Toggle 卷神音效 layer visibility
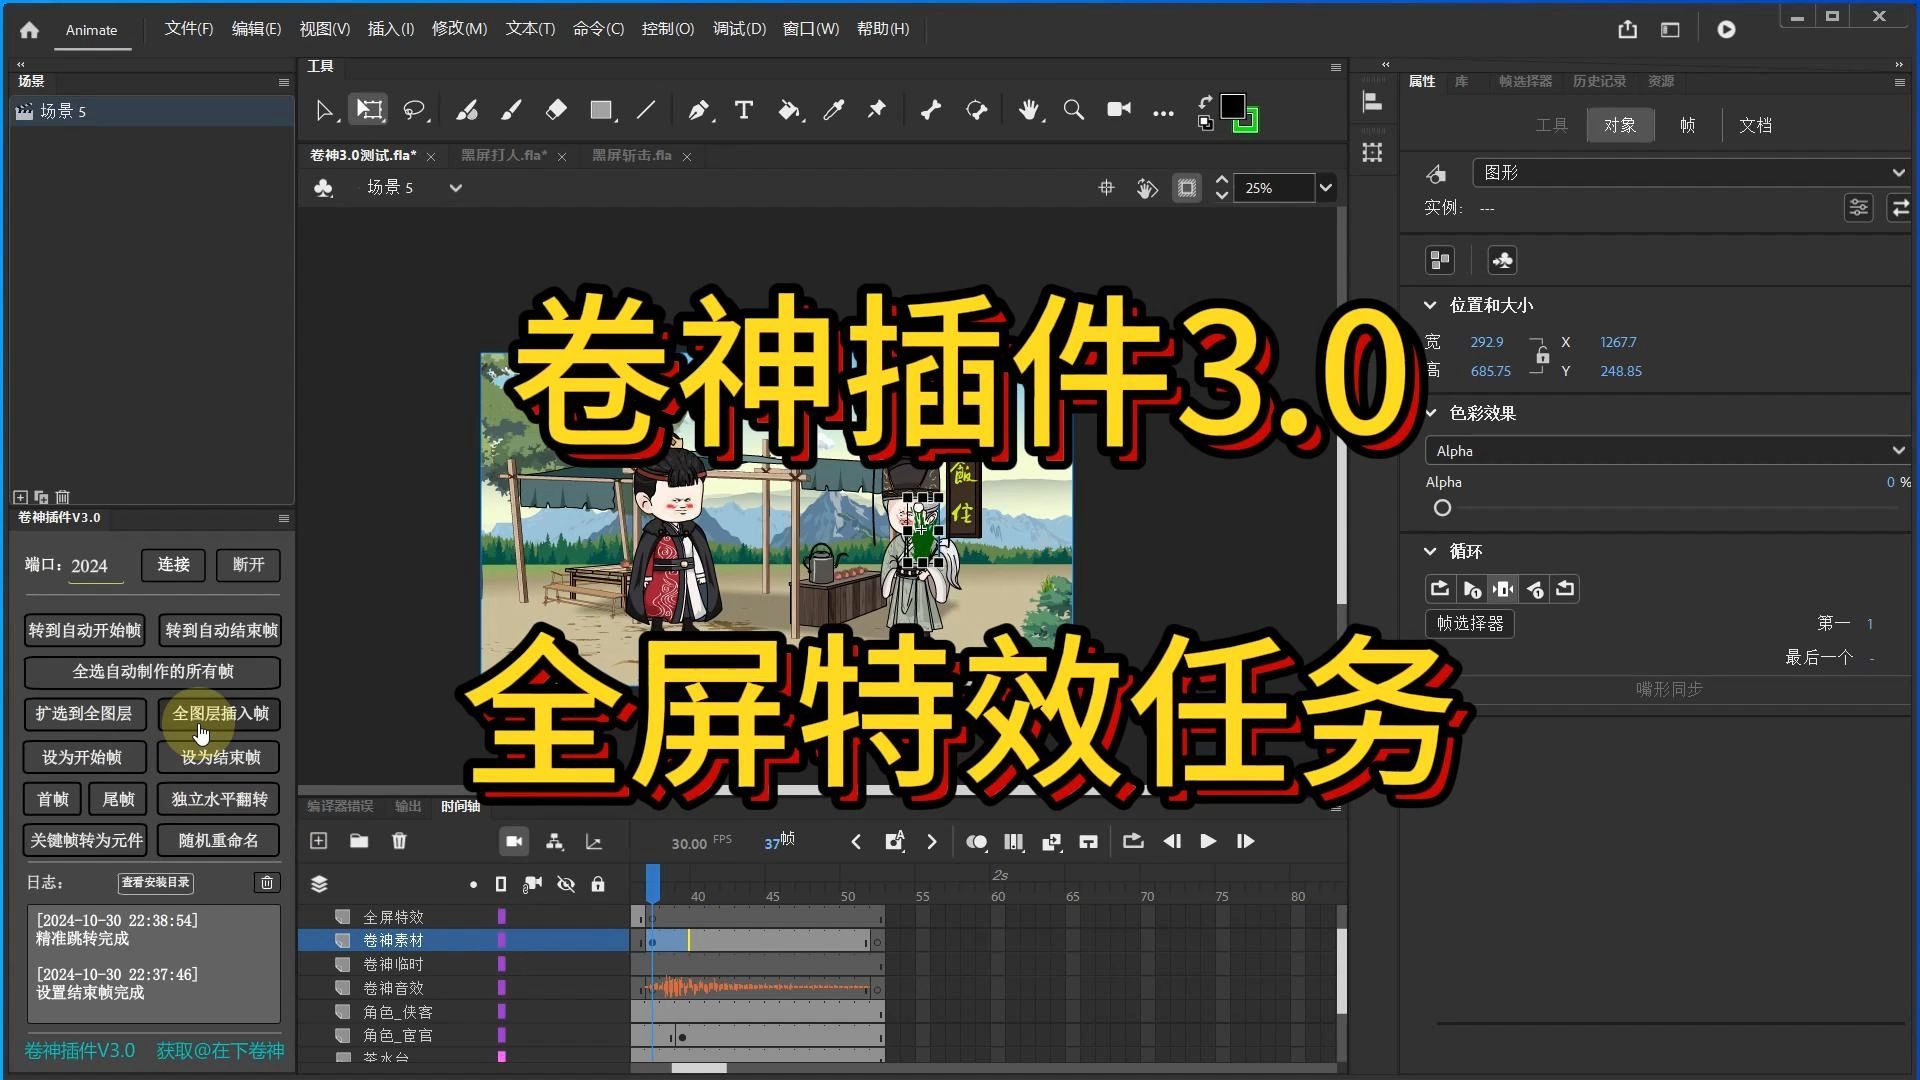This screenshot has width=1920, height=1080. [x=566, y=988]
